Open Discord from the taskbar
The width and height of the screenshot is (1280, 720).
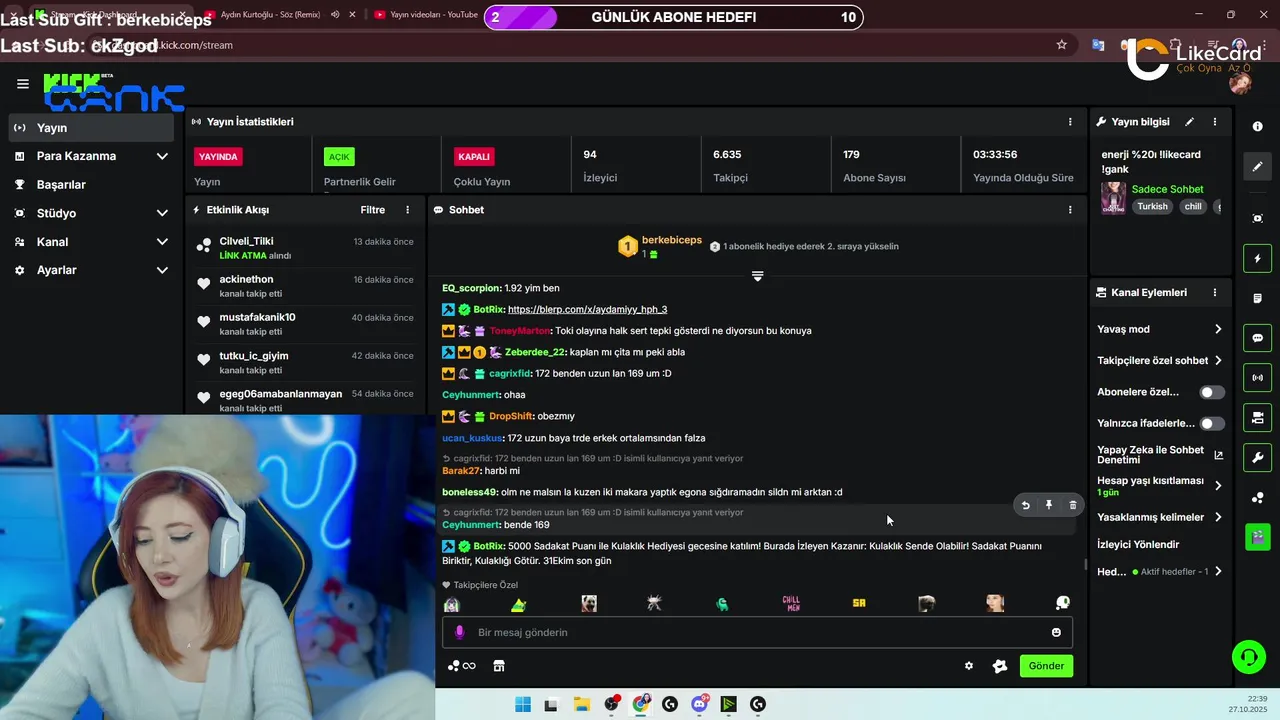(x=700, y=705)
